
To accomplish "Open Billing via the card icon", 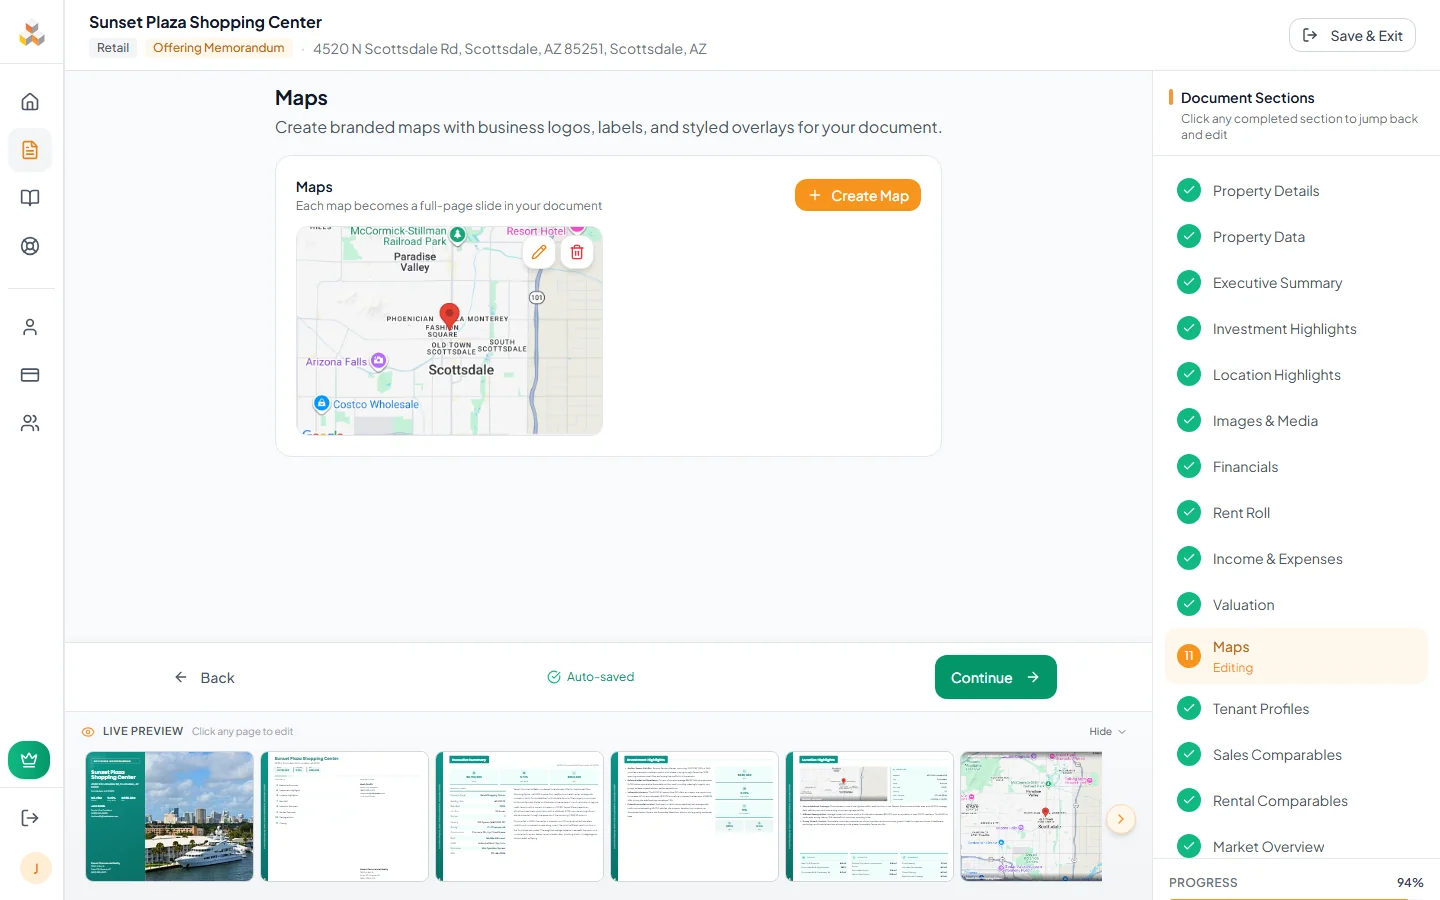I will [29, 374].
